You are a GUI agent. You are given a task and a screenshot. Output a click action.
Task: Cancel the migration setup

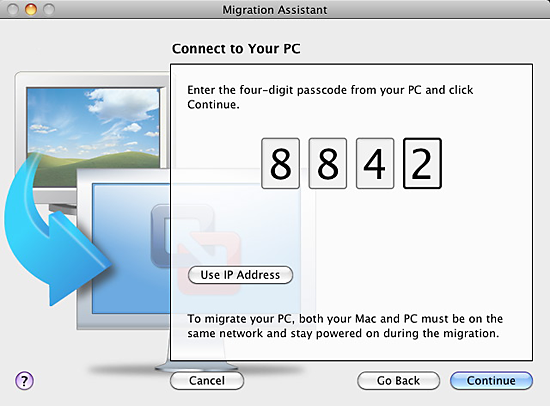tap(207, 381)
